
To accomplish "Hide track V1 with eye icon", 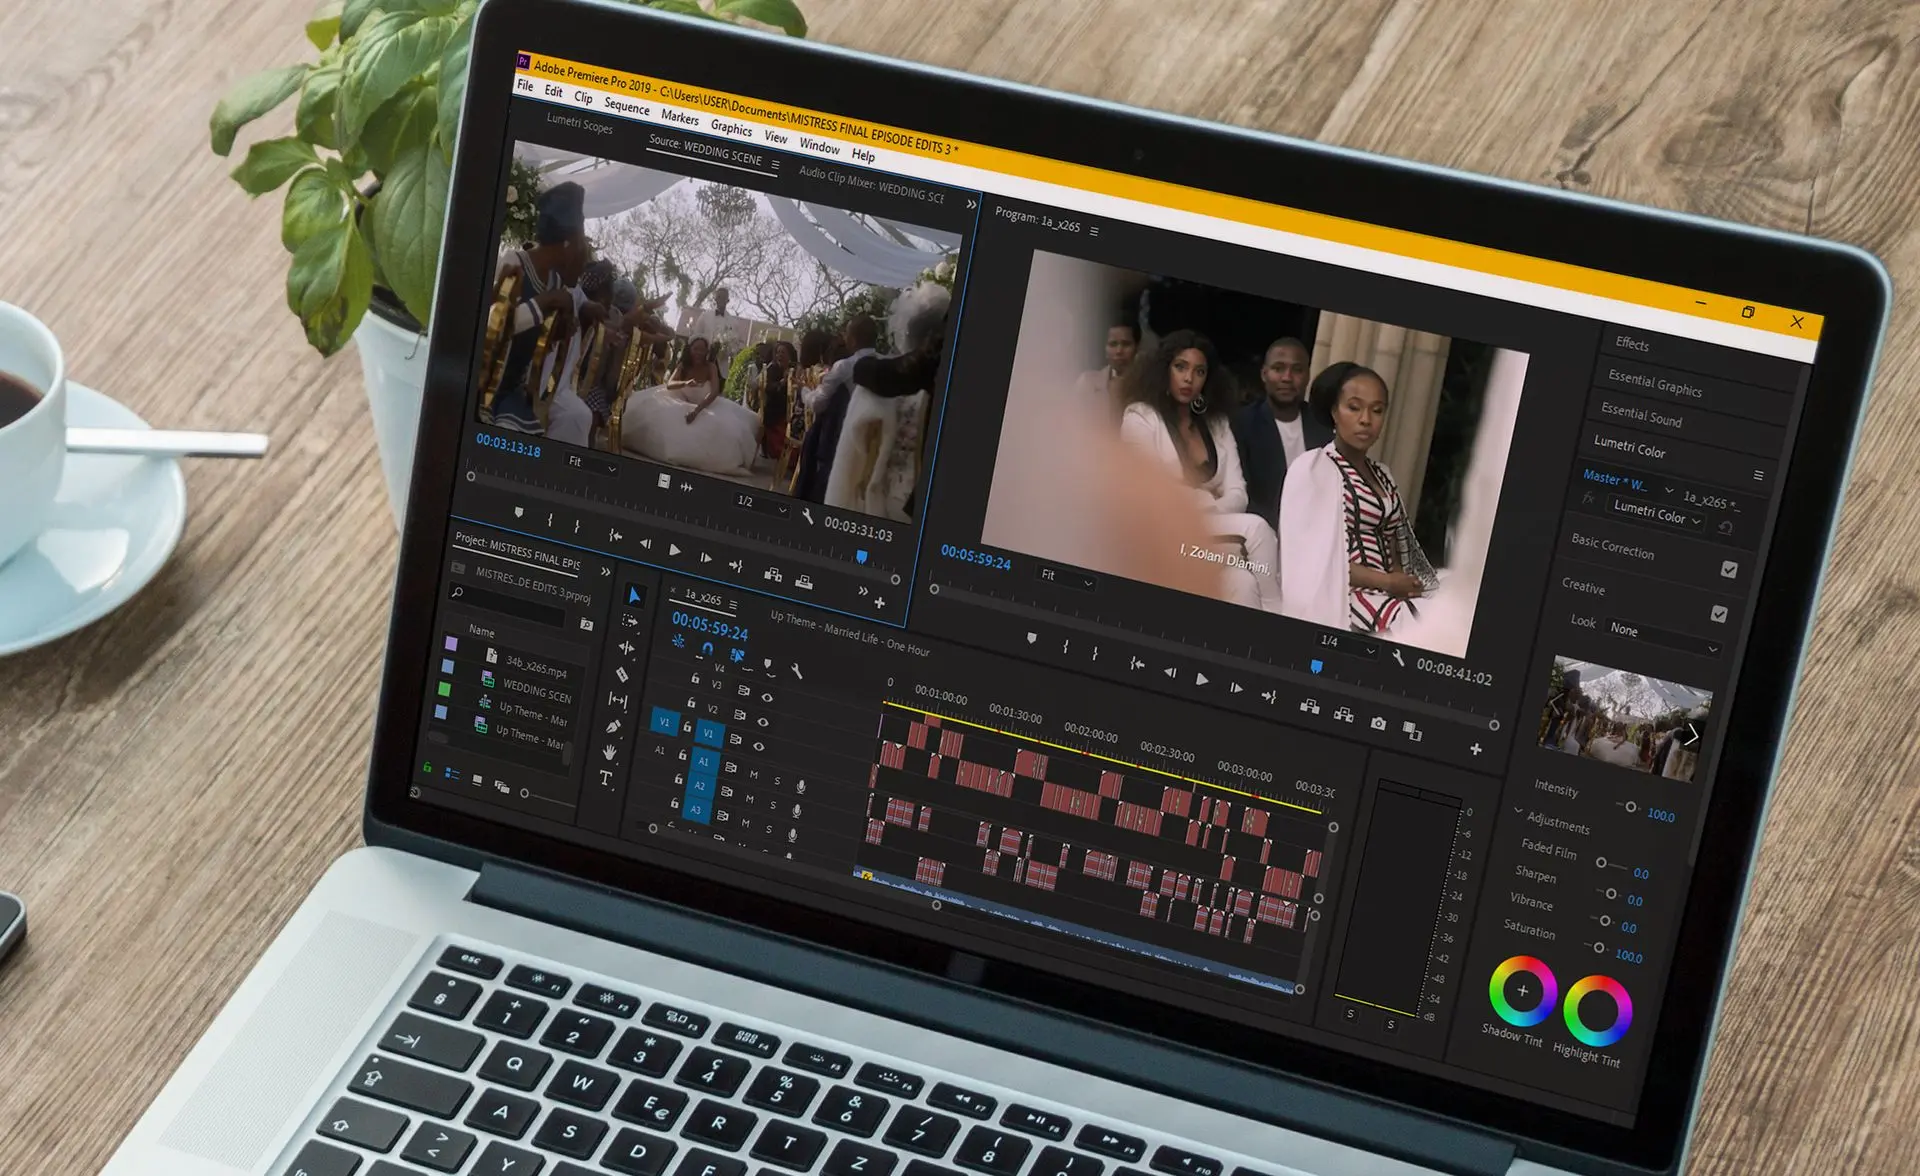I will tap(758, 746).
